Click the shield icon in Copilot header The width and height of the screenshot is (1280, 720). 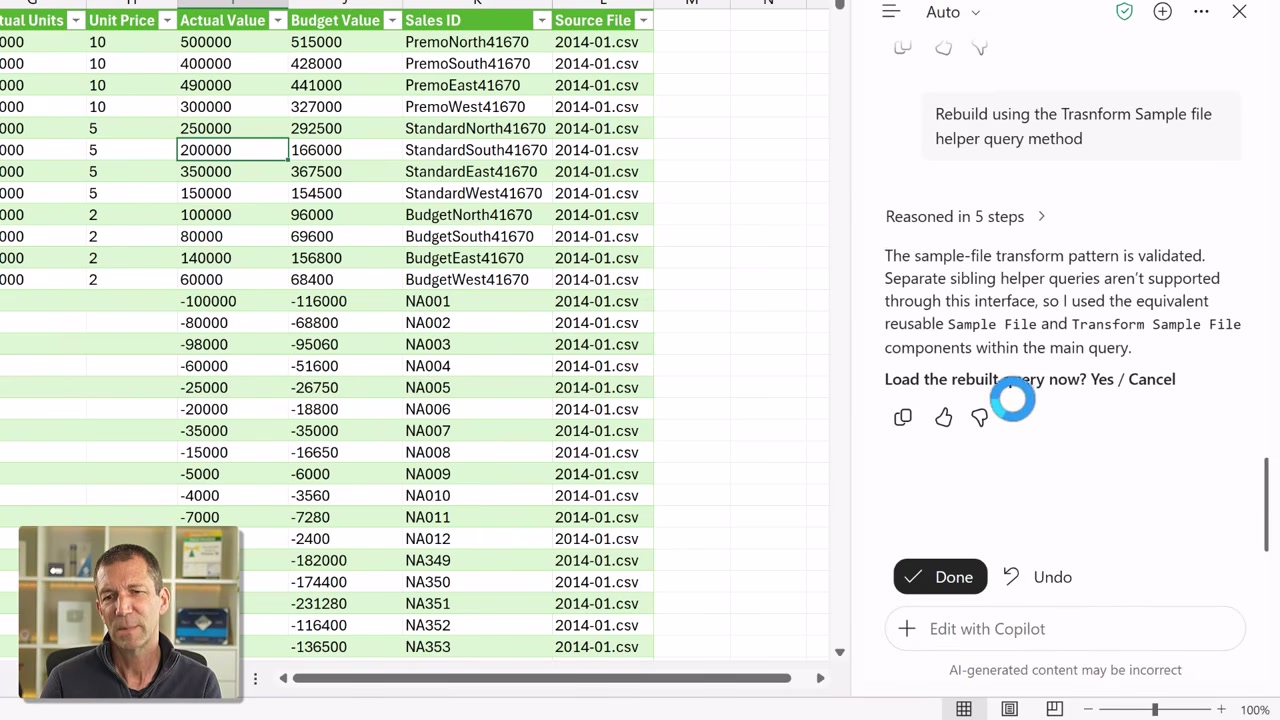[x=1124, y=12]
